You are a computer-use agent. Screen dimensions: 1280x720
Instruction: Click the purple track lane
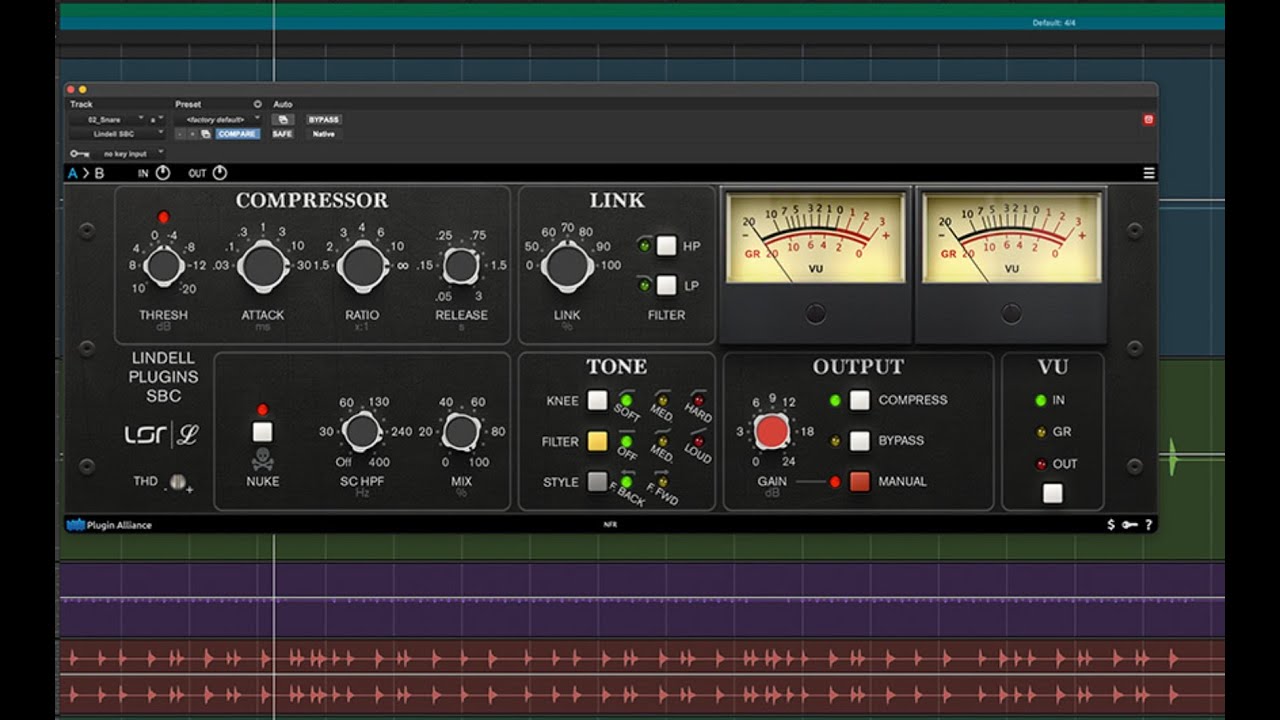point(641,598)
